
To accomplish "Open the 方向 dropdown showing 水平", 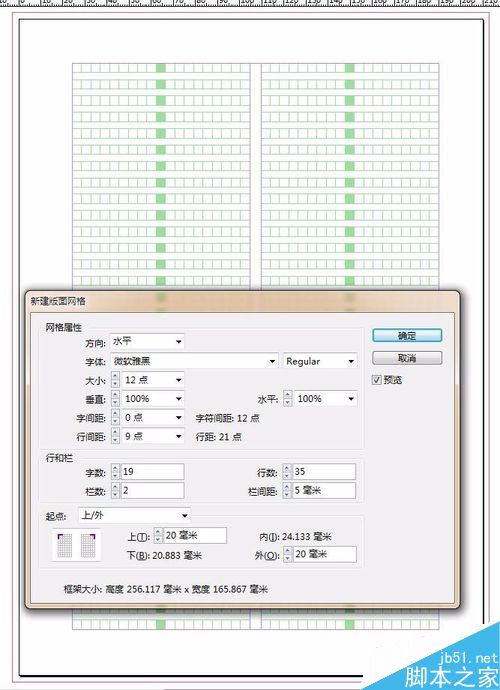I will coord(147,341).
